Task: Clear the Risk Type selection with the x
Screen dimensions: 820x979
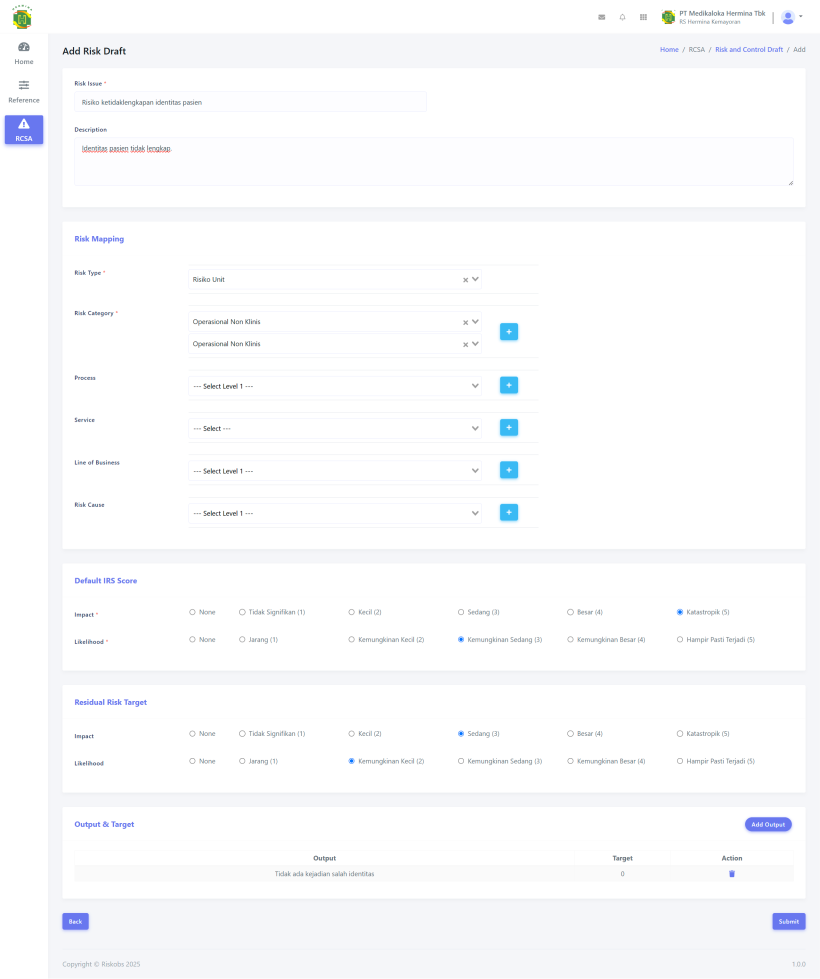Action: (465, 280)
